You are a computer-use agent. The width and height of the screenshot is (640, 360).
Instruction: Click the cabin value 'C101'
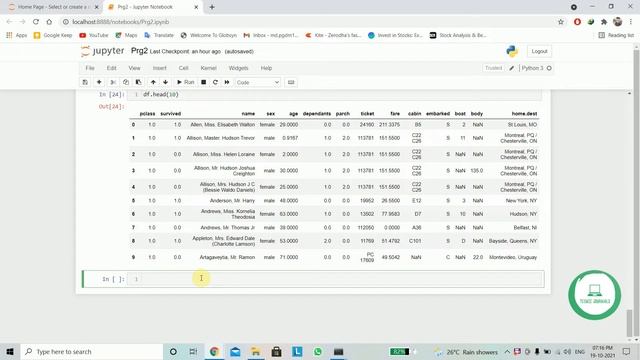coord(415,241)
